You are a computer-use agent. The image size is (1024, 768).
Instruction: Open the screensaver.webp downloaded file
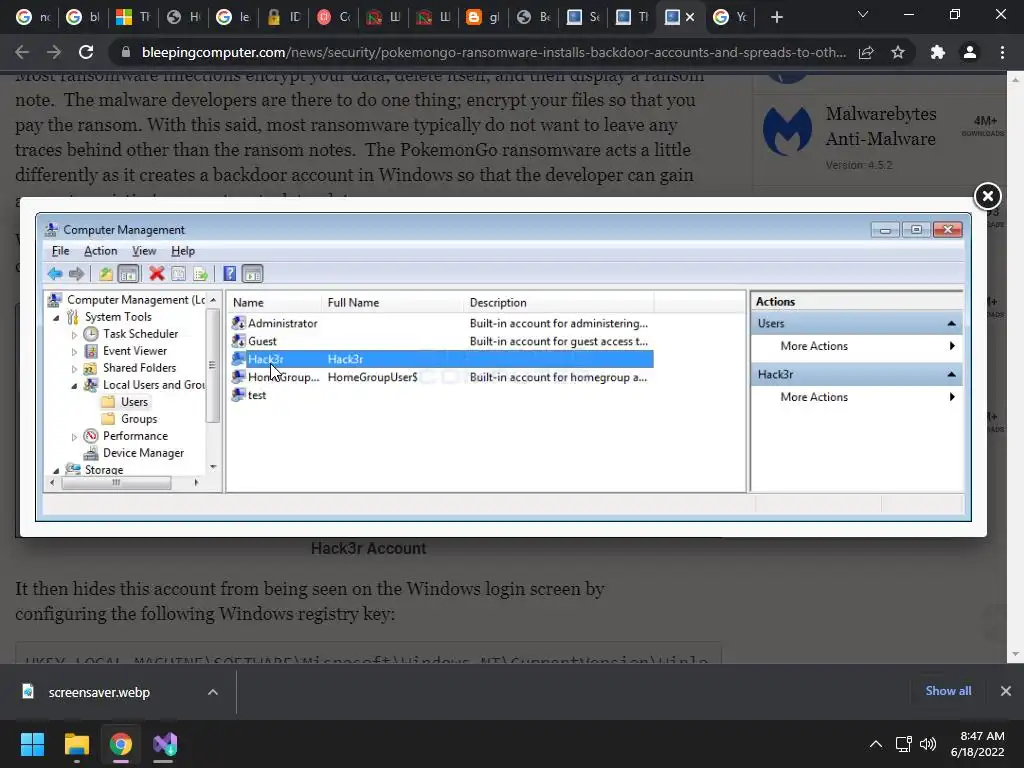coord(98,692)
